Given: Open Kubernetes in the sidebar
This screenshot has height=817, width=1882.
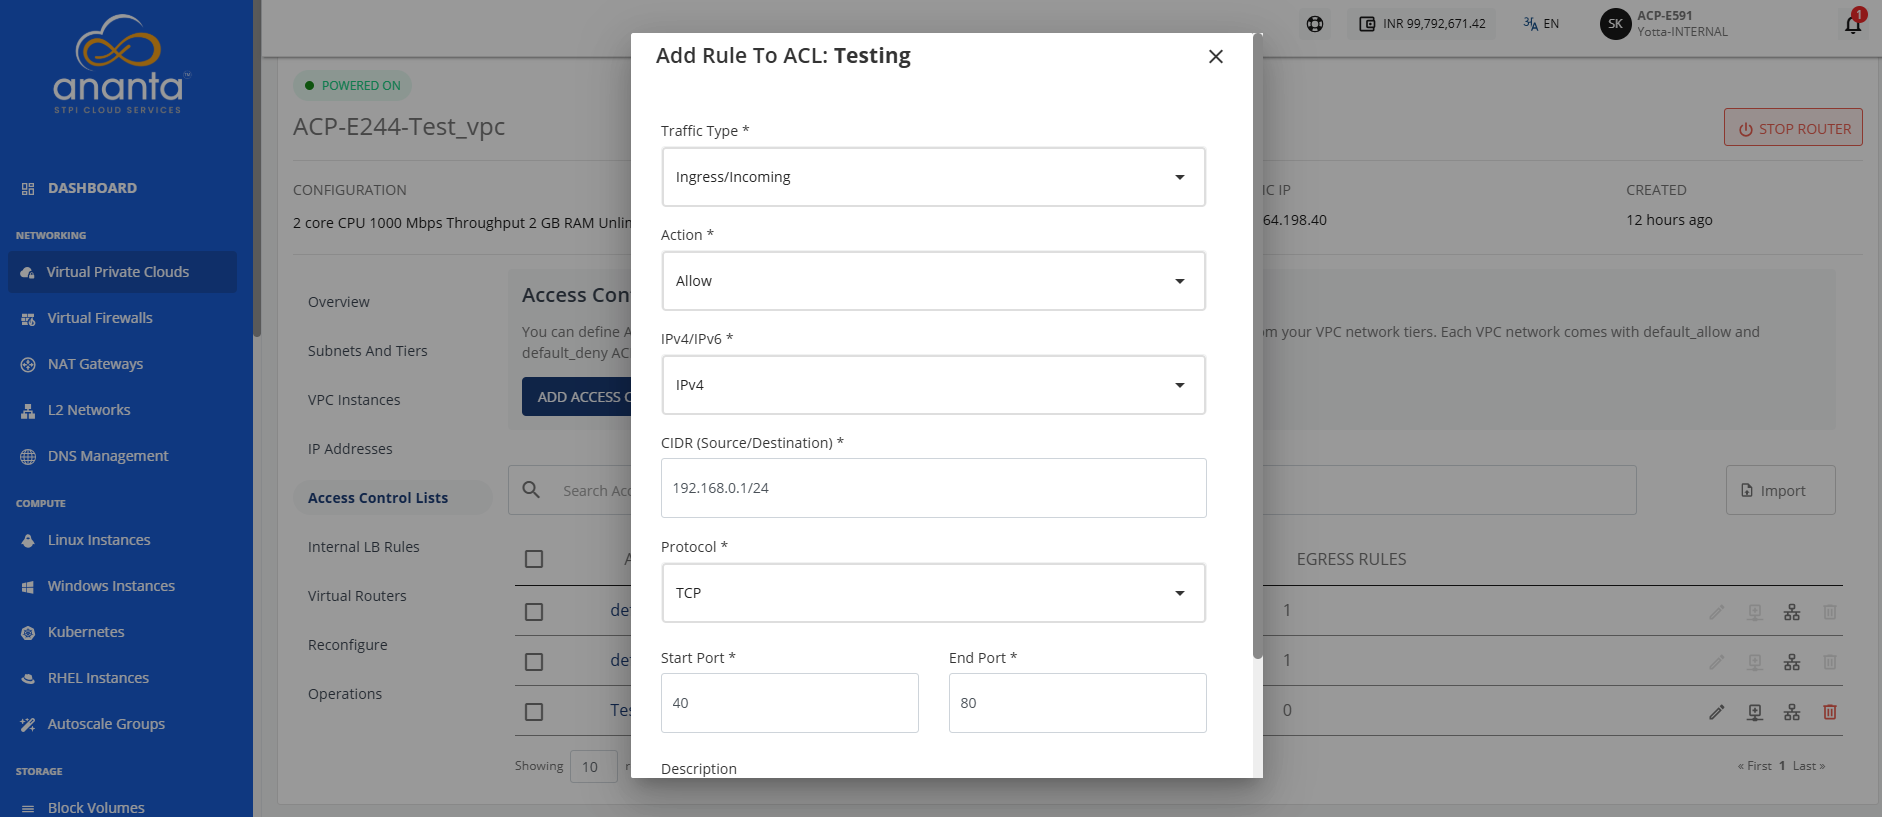Looking at the screenshot, I should [x=86, y=632].
